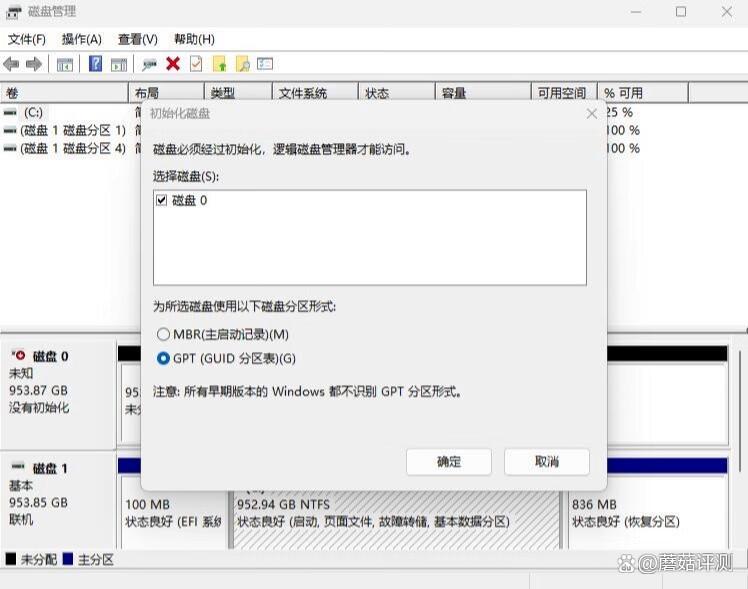This screenshot has height=589, width=748.
Task: Click the properties checkmark sheet icon
Action: pos(196,64)
